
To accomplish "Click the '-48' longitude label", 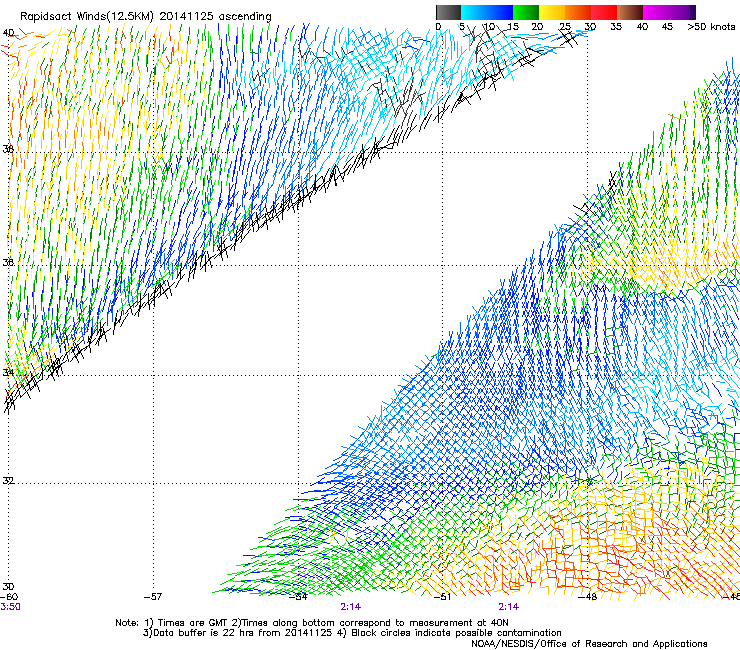I will pyautogui.click(x=588, y=597).
